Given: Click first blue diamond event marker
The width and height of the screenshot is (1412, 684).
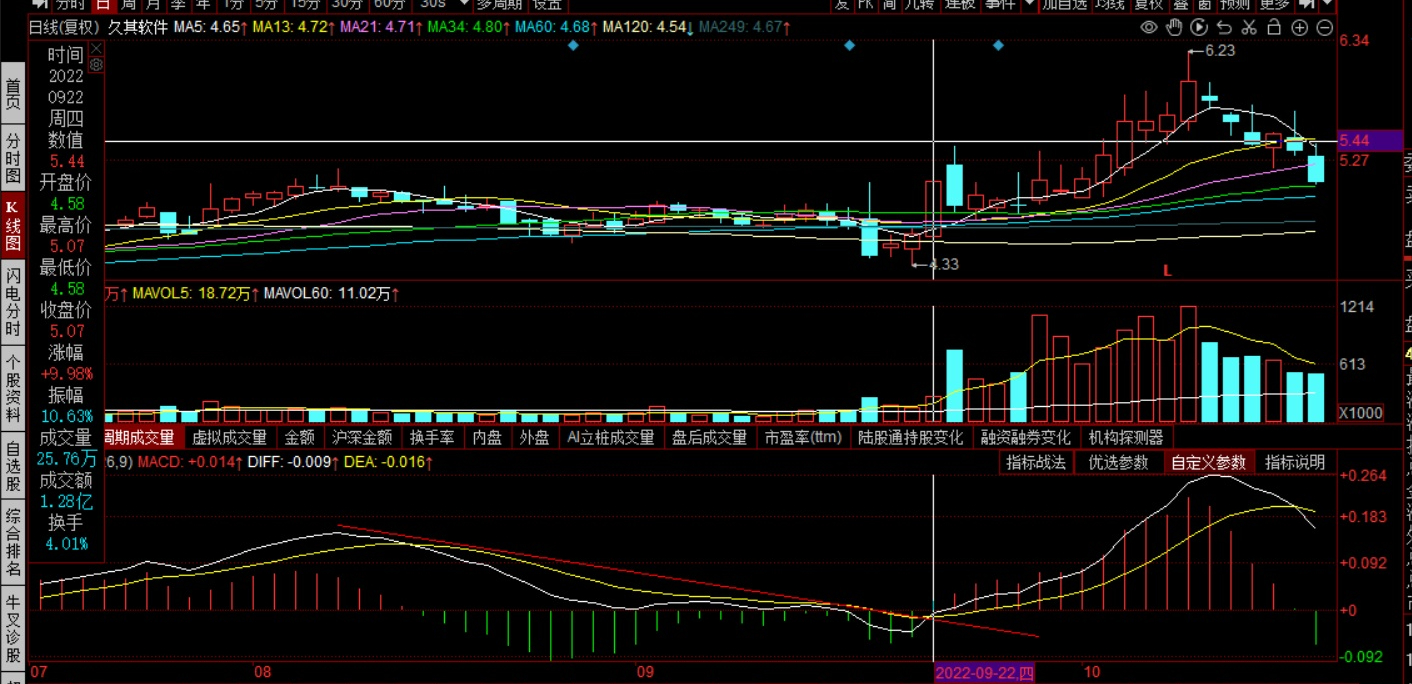Looking at the screenshot, I should tap(573, 46).
